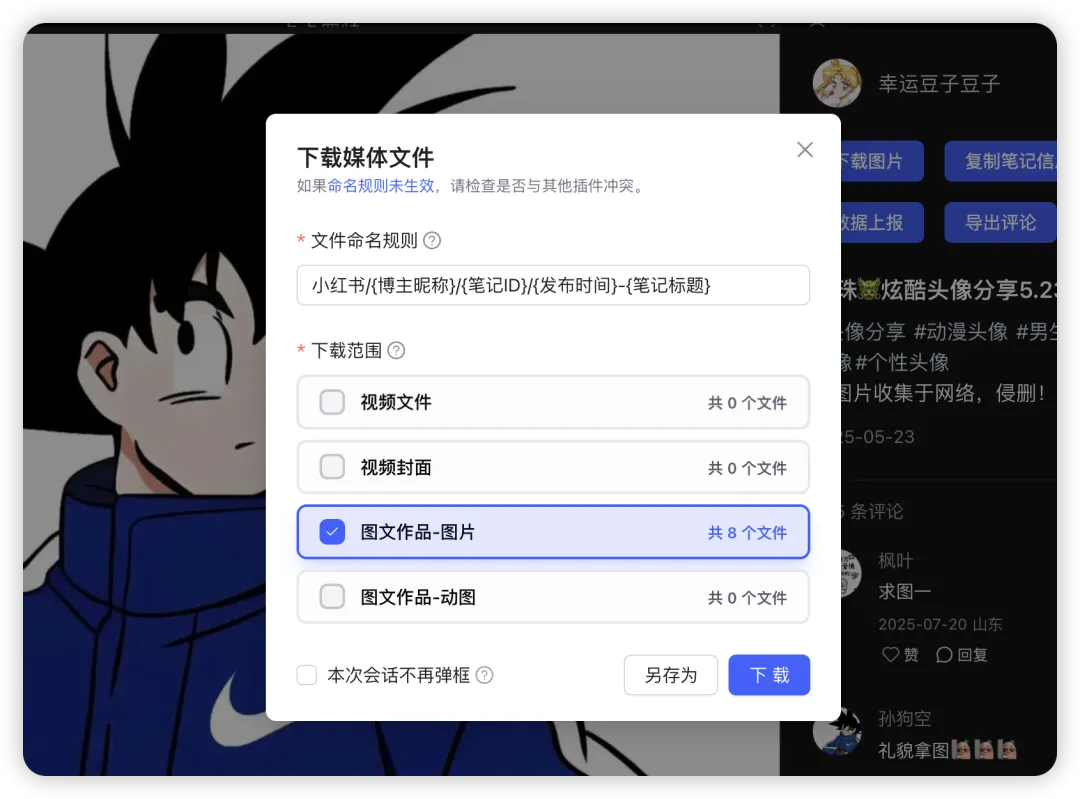Open 孙狗空 commenter avatar
The height and width of the screenshot is (799, 1080).
coord(837,731)
